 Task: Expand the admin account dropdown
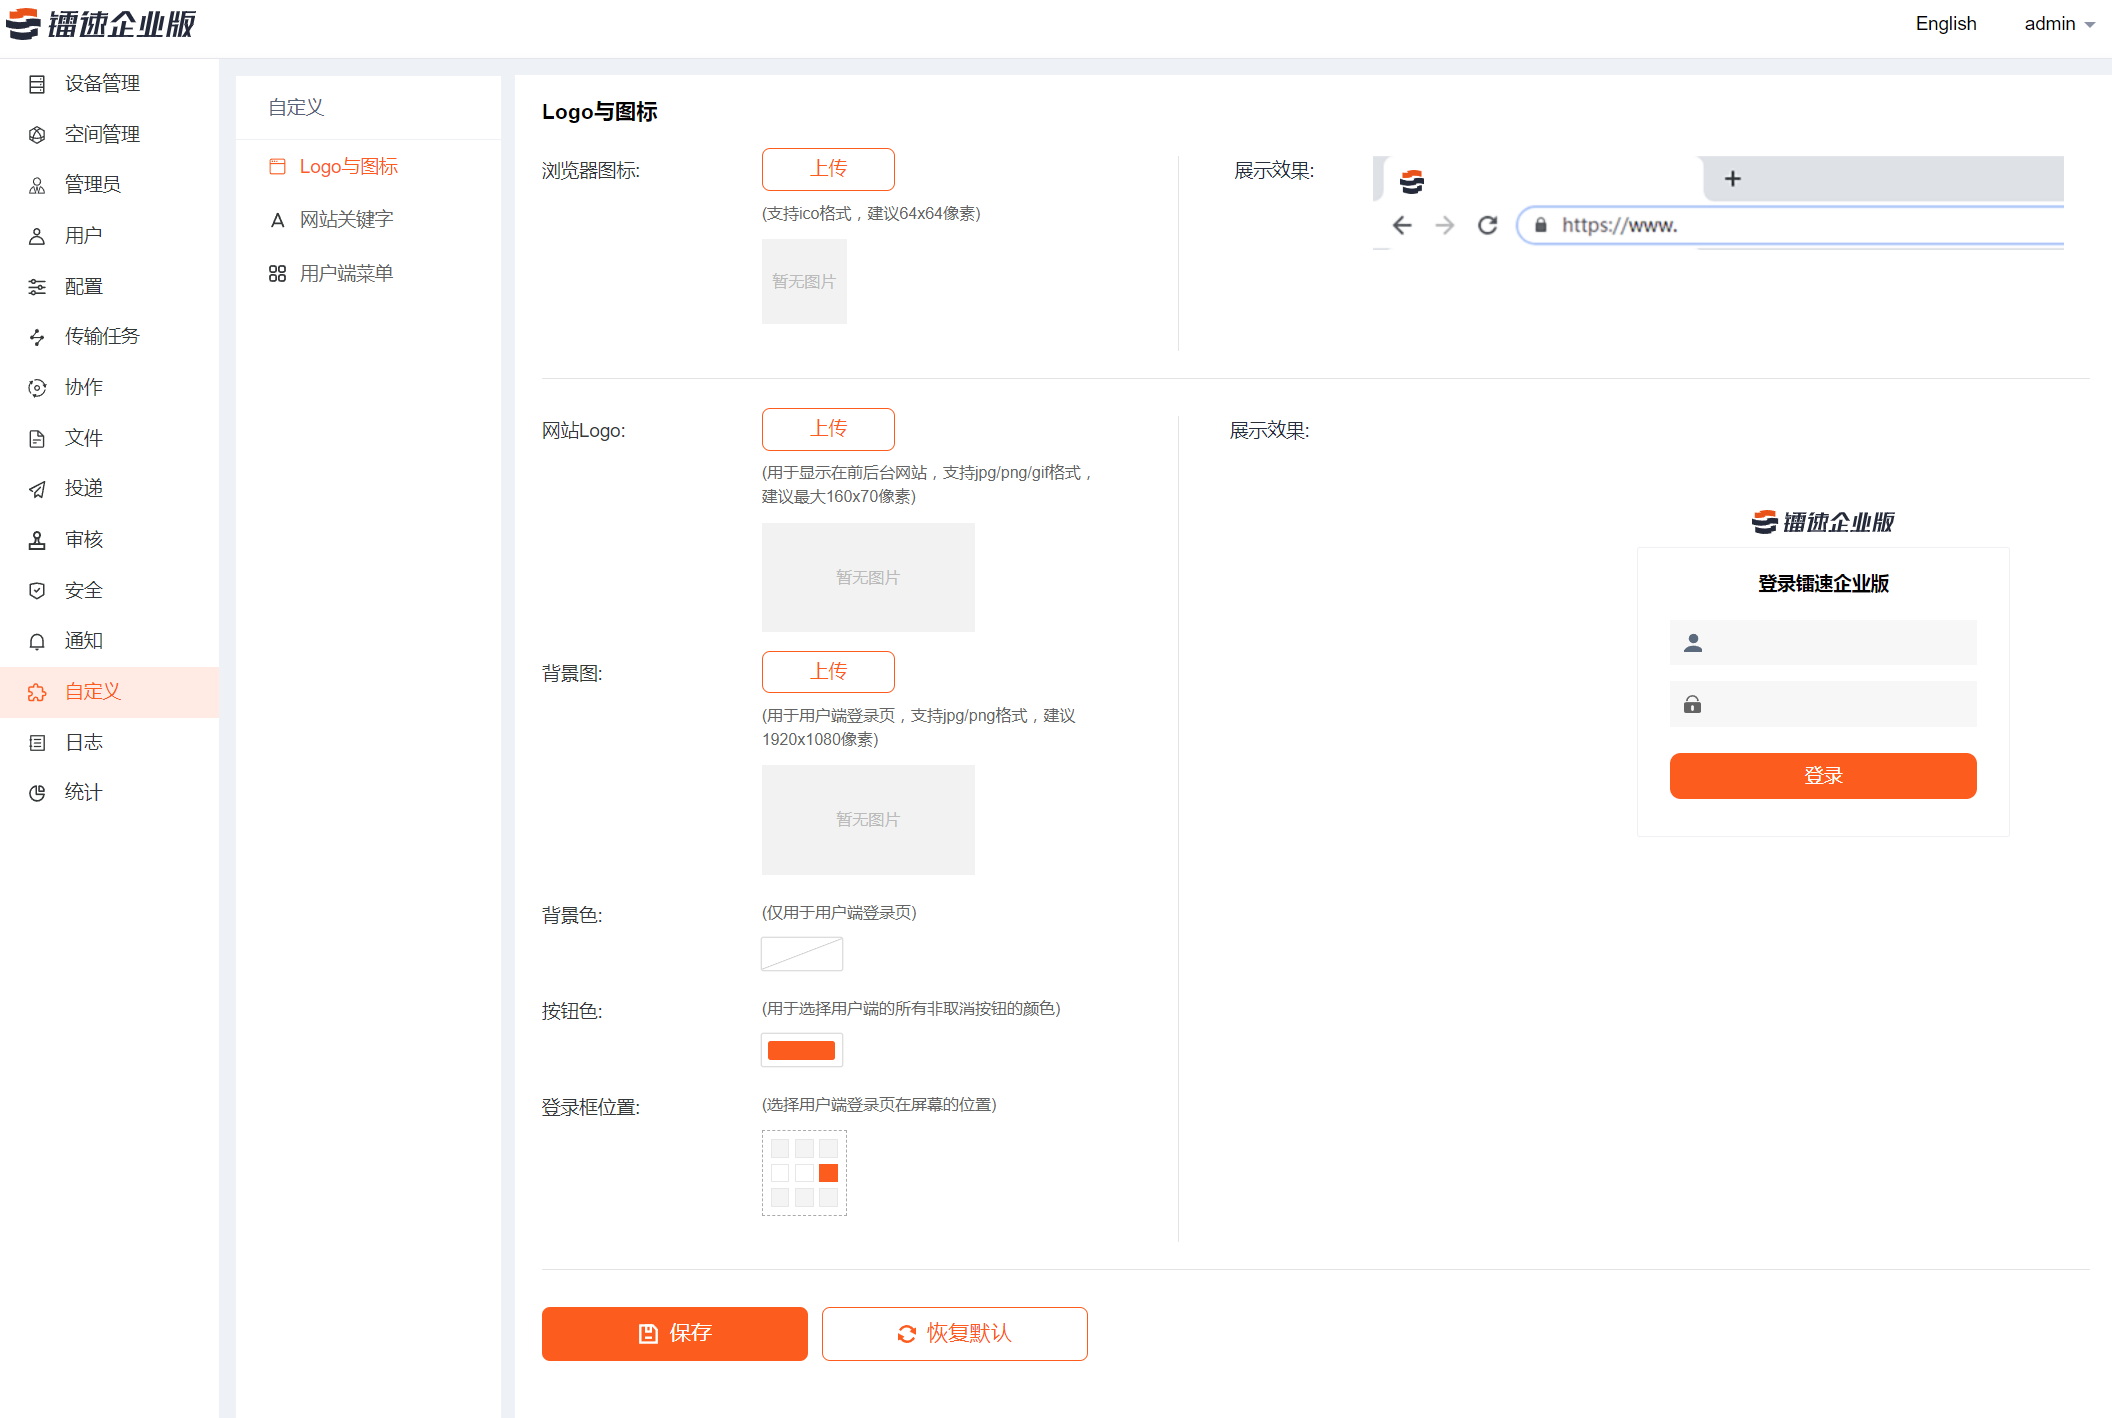(x=2059, y=24)
